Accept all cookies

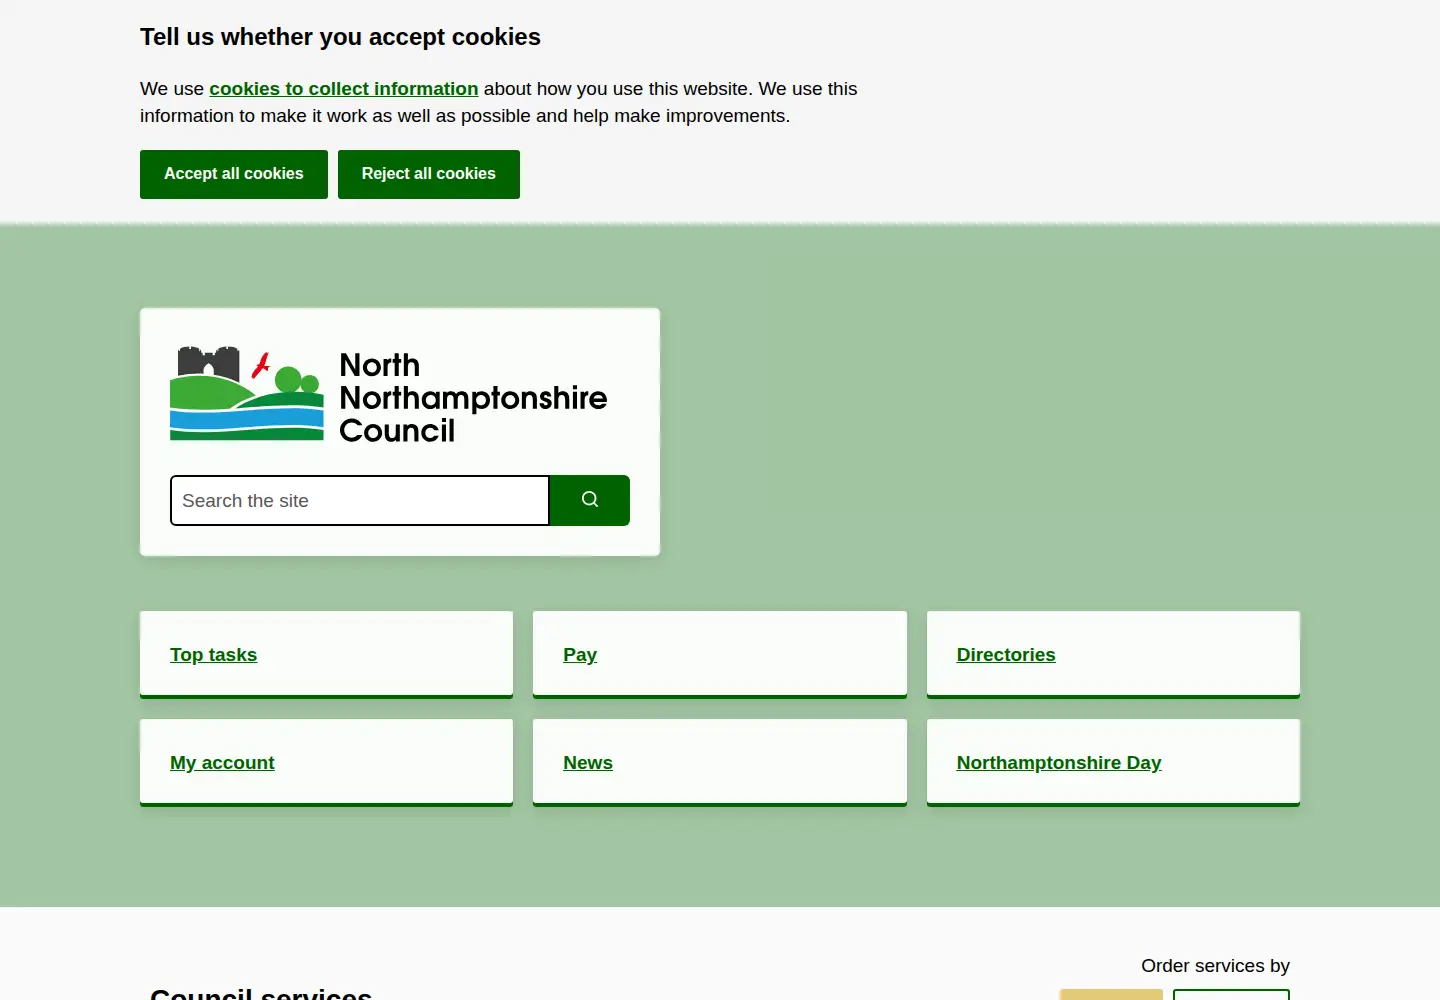coord(234,174)
